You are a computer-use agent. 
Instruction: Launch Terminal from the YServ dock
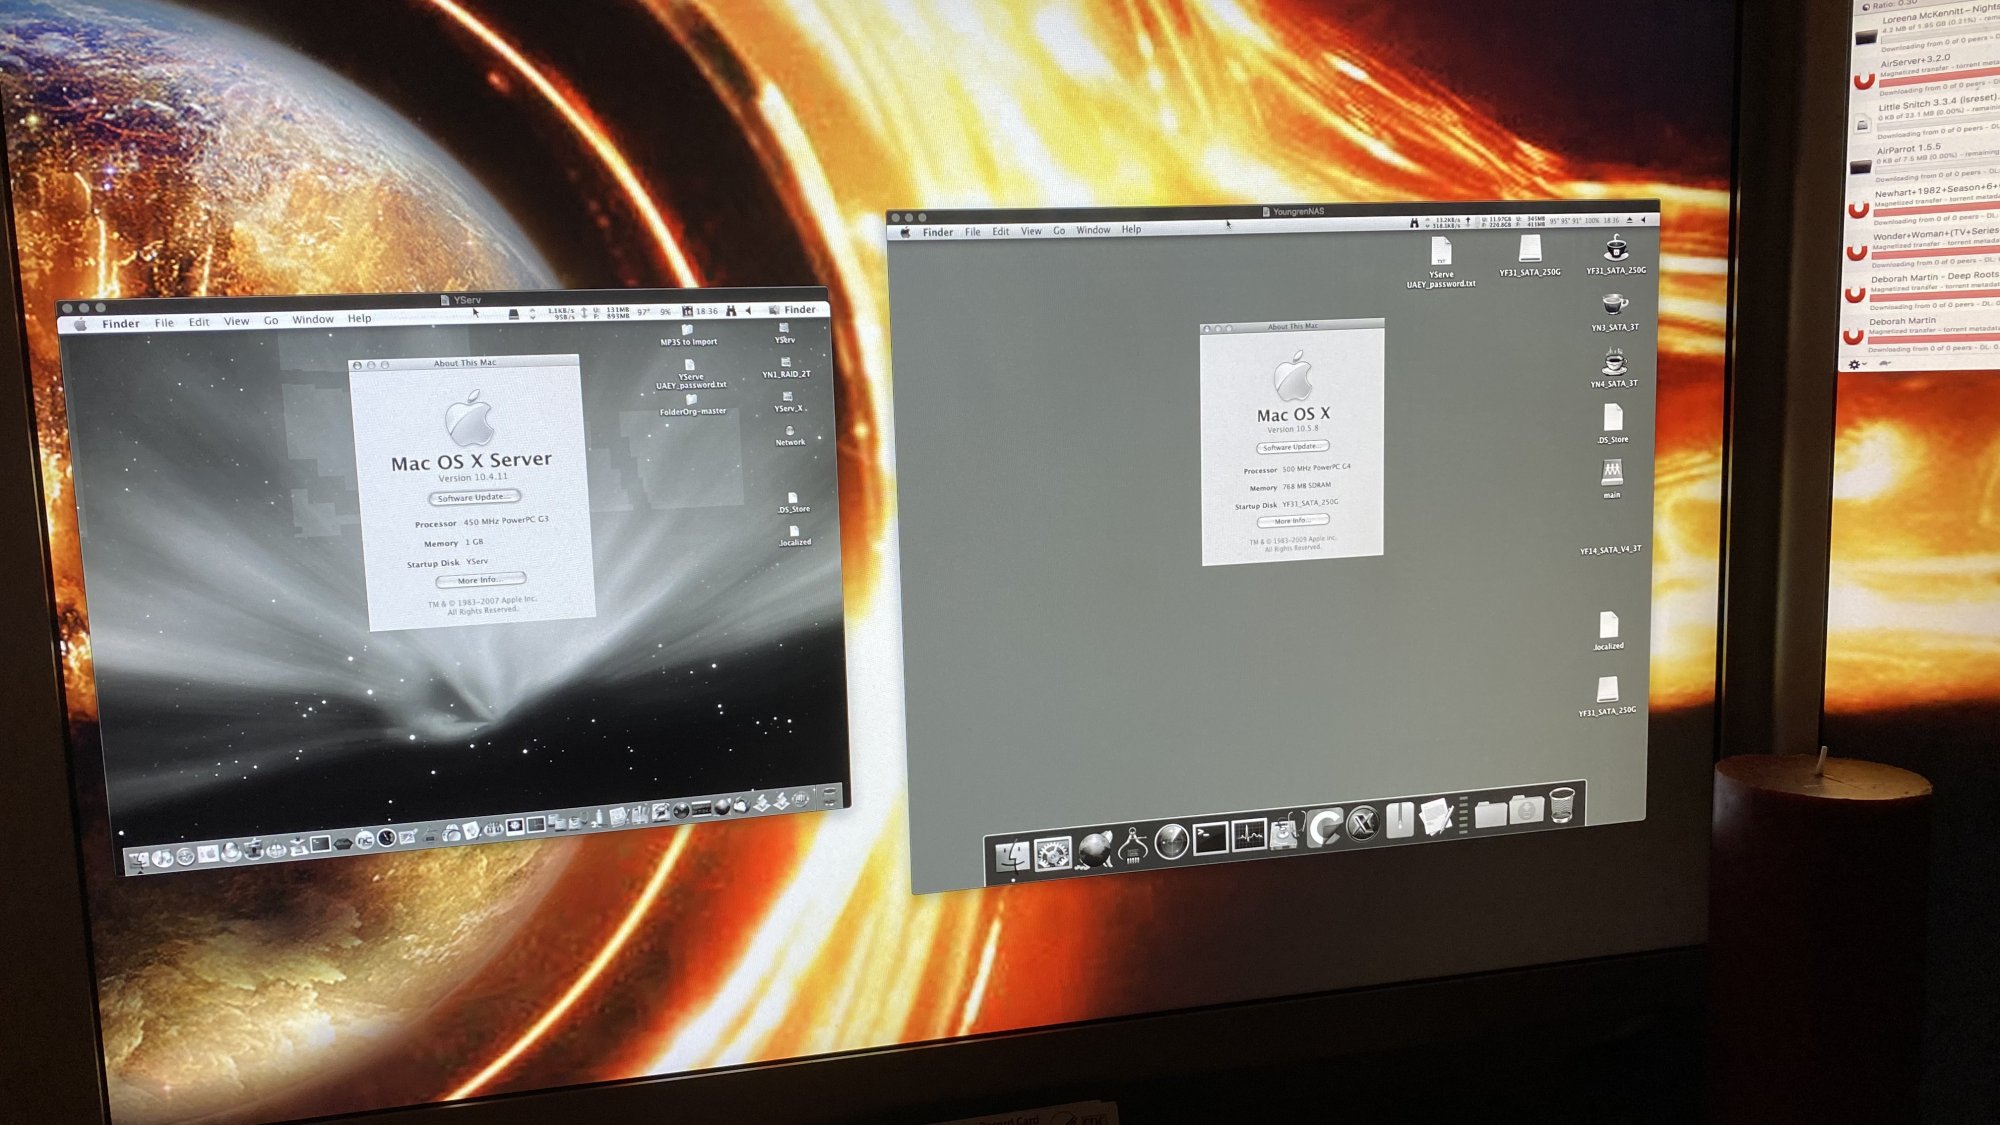point(320,843)
